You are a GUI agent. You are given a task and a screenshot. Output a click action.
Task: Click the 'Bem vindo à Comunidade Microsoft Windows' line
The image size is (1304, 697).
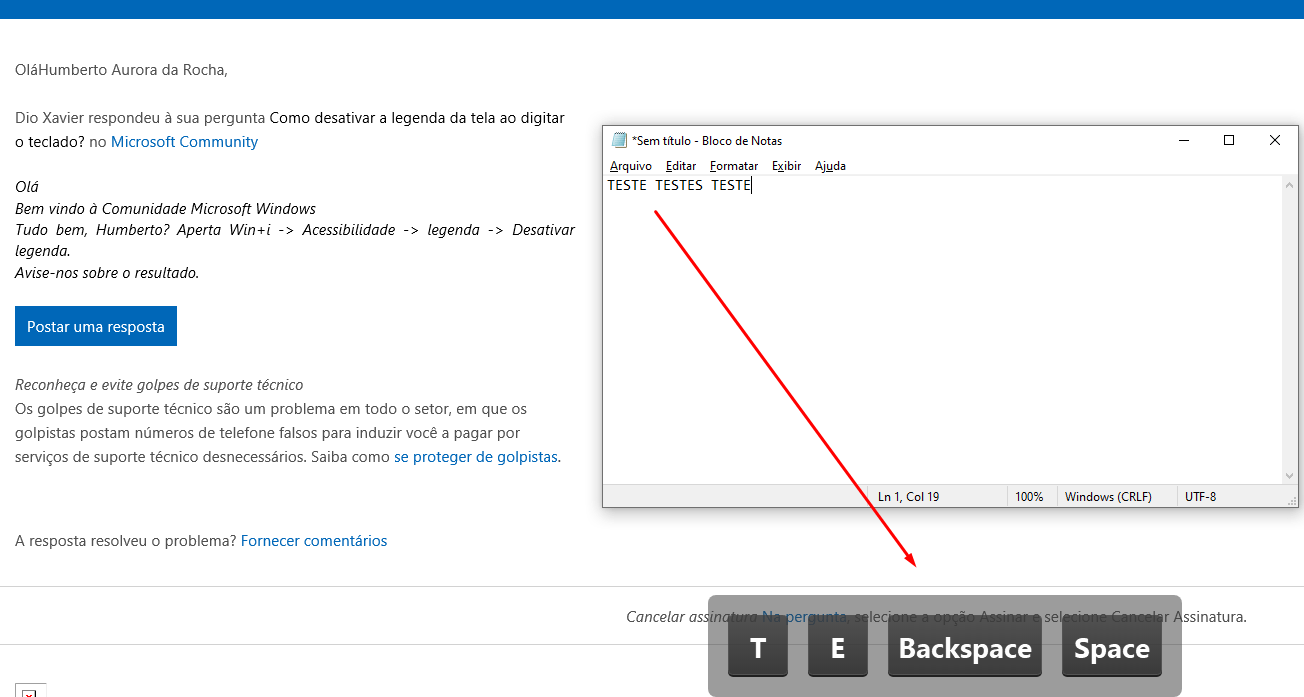pos(165,209)
